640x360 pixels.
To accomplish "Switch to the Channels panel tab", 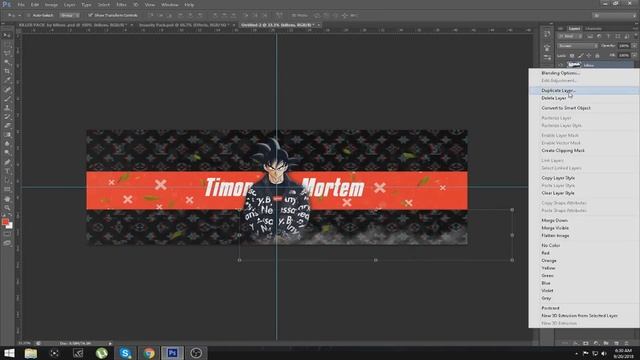I will (593, 29).
